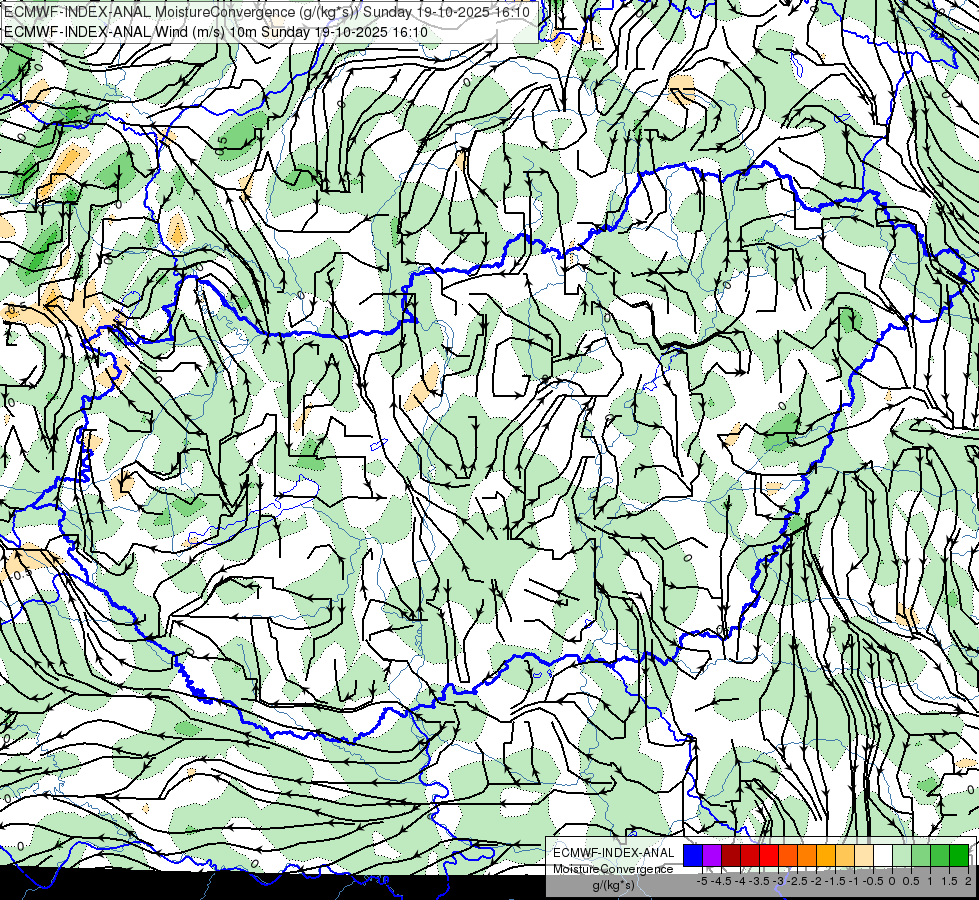
Task: Click the medium green swatch between 1 and 1.5
Action: pos(940,855)
